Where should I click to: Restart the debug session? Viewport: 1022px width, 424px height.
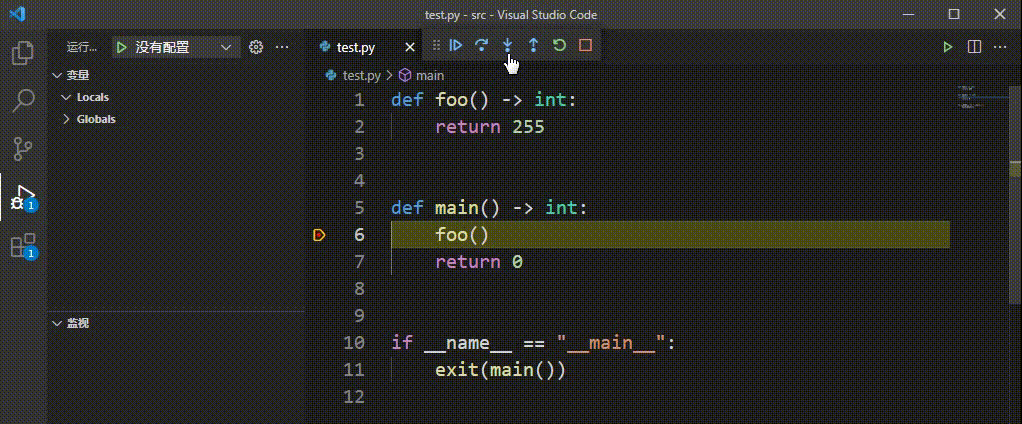click(559, 45)
